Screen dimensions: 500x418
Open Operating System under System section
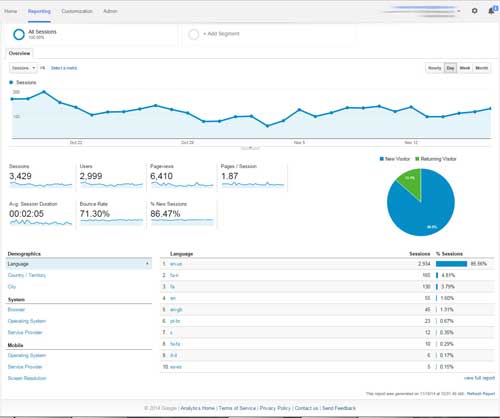pyautogui.click(x=27, y=321)
